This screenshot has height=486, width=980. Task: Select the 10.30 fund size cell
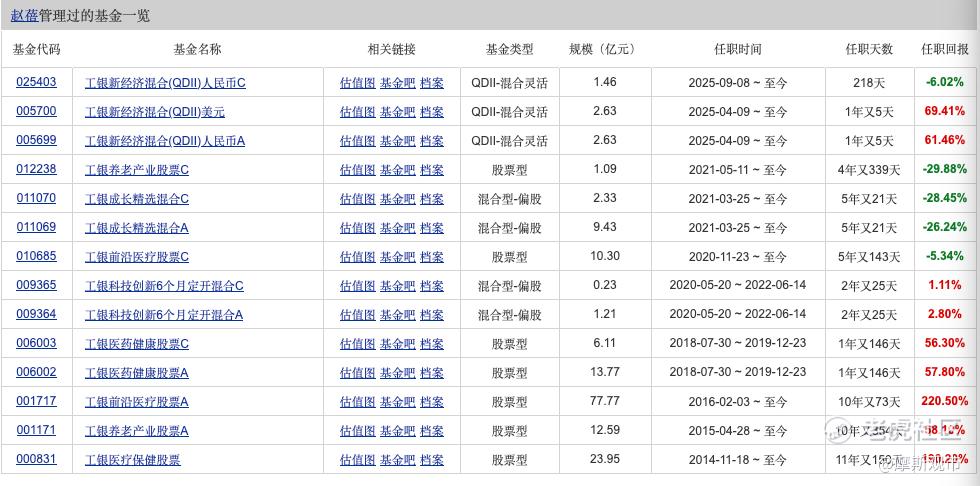pos(605,256)
